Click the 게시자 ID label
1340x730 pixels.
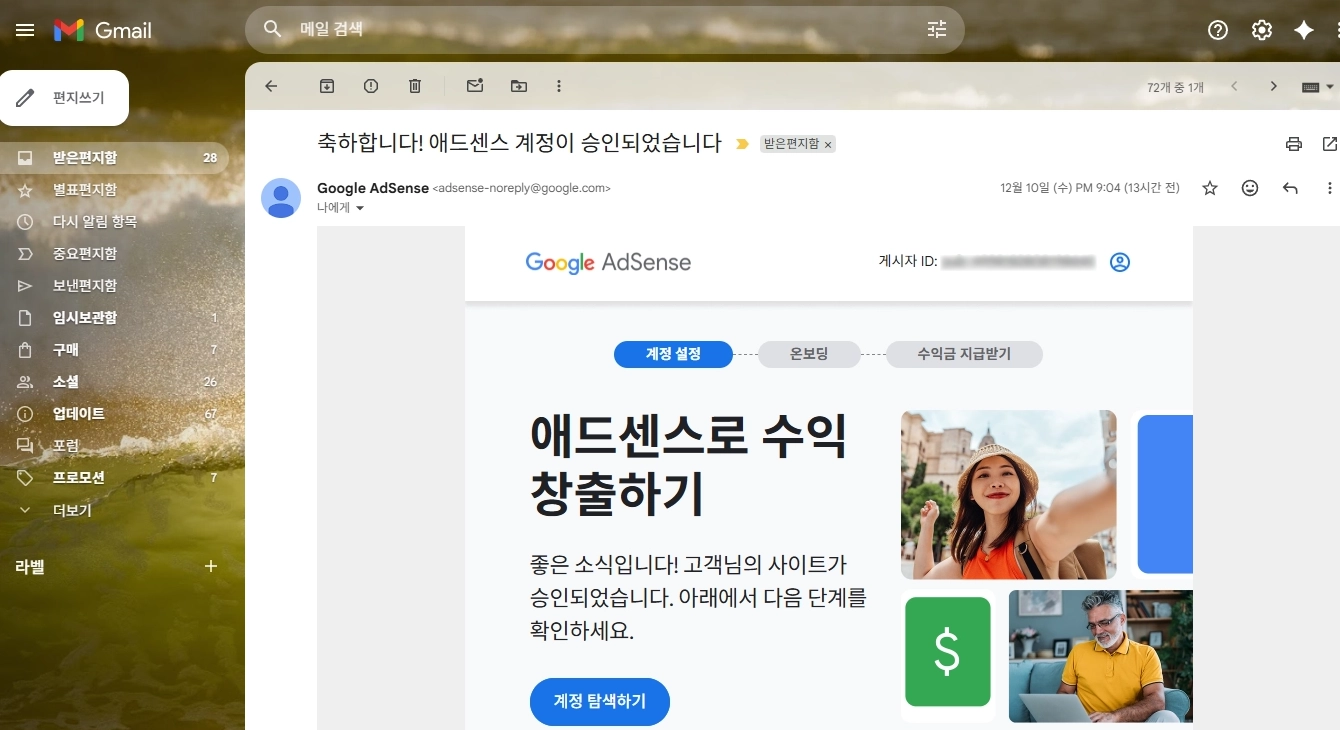tap(908, 262)
